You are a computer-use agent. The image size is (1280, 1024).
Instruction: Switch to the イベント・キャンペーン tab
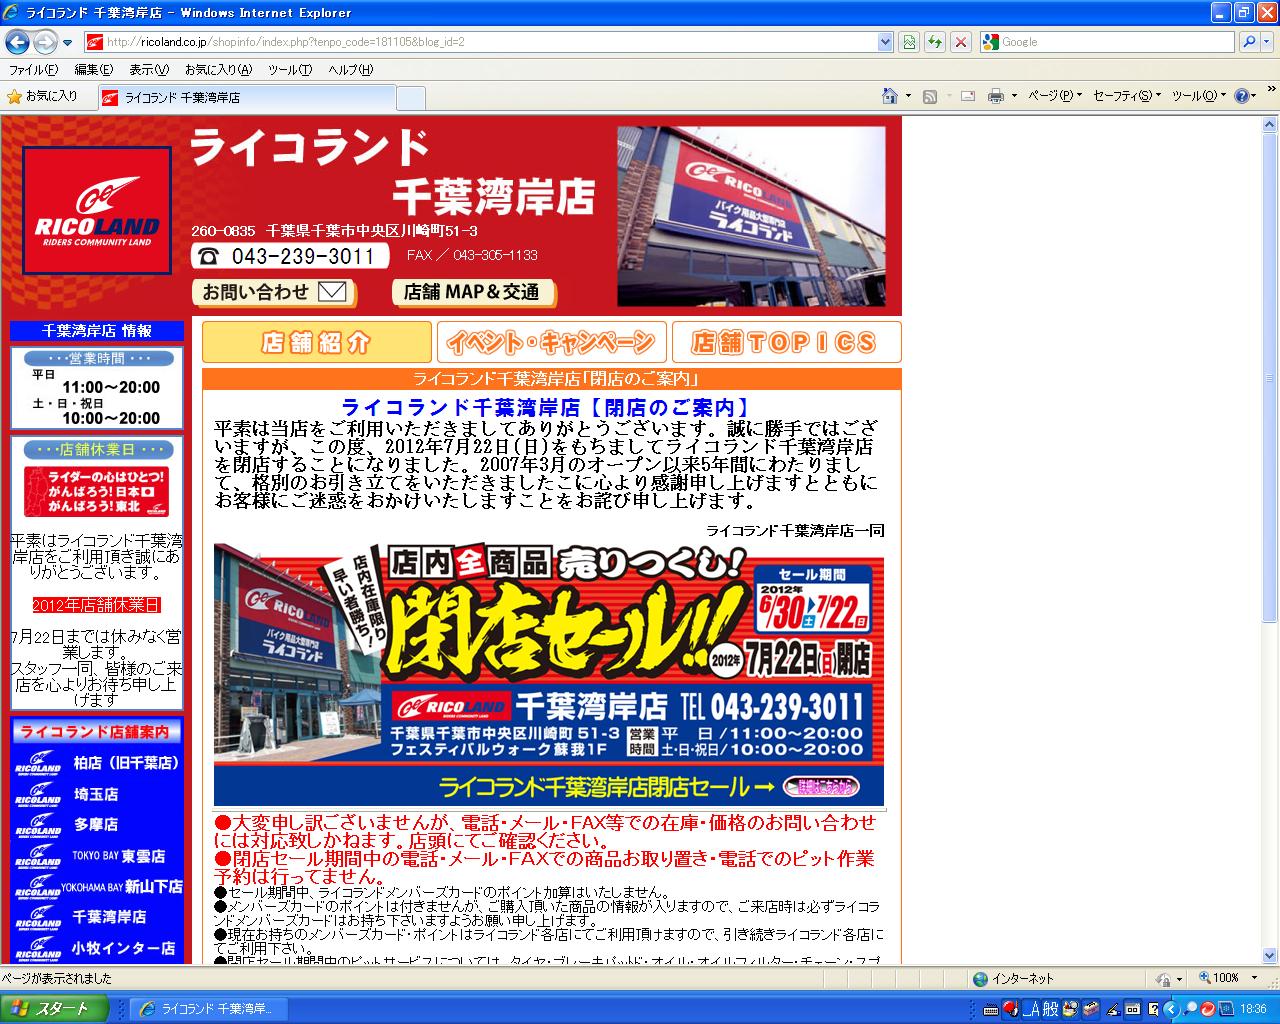coord(551,342)
